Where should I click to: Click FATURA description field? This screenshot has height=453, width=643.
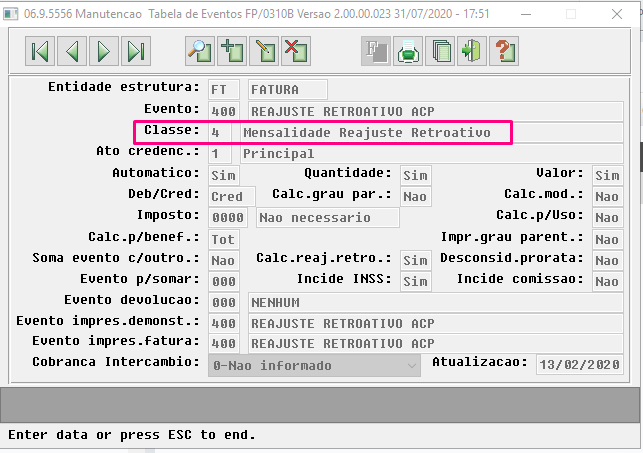287,89
